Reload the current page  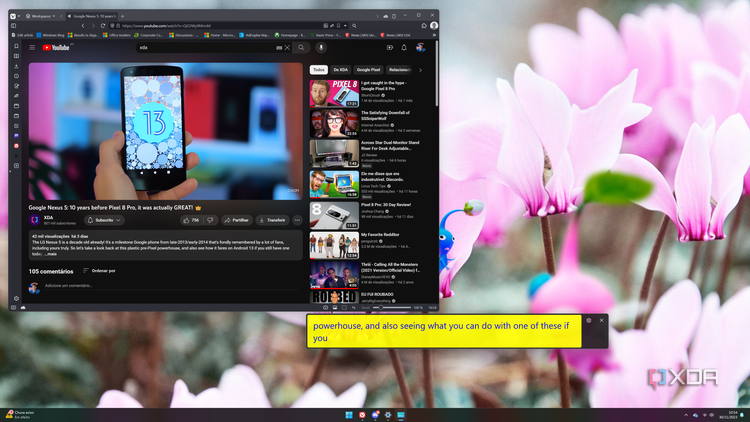tap(103, 26)
